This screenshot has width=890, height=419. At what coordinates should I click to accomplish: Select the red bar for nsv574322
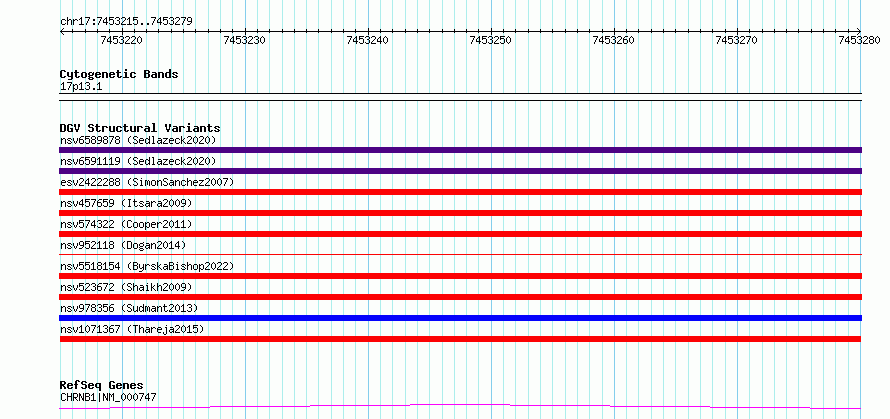[x=460, y=234]
